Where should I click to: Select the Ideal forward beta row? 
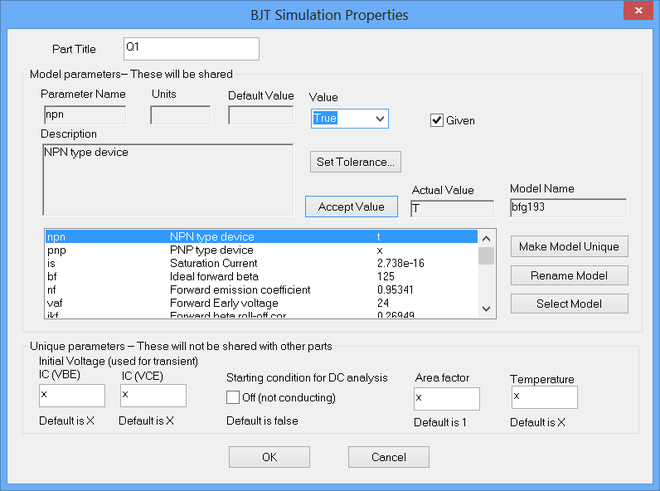coord(260,276)
